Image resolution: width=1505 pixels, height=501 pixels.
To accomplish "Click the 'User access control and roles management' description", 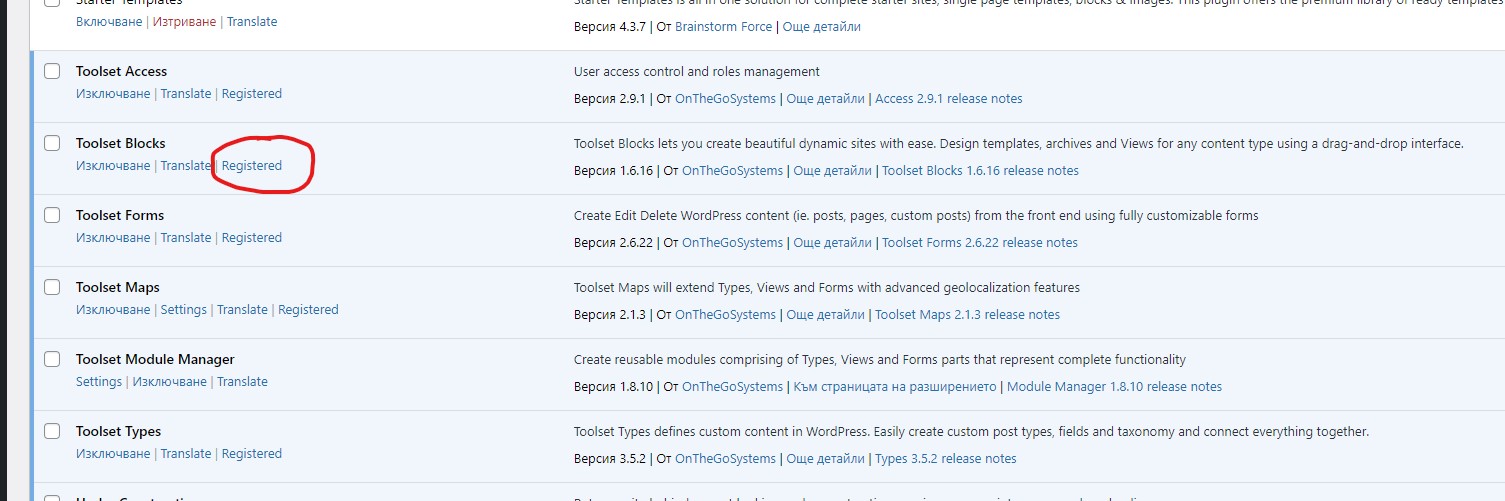I will [x=697, y=71].
